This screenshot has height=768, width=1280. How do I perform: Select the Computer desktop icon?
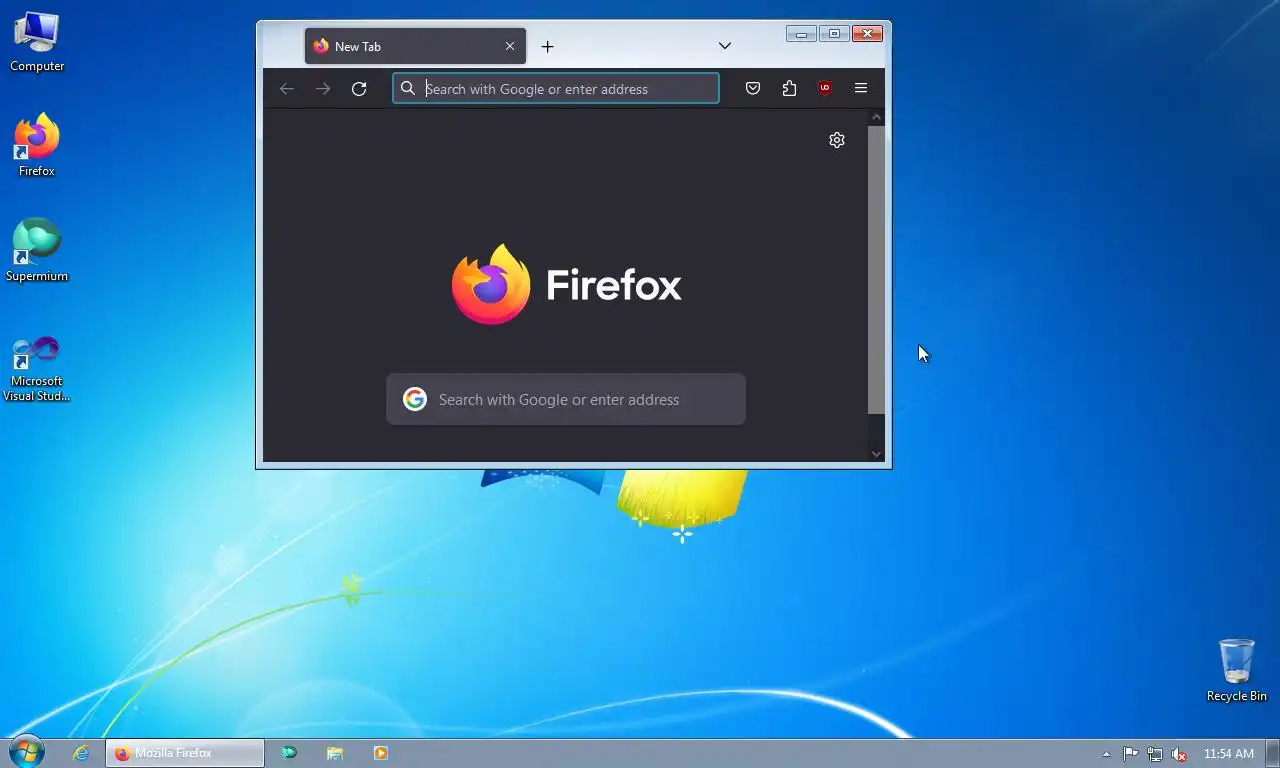[37, 42]
